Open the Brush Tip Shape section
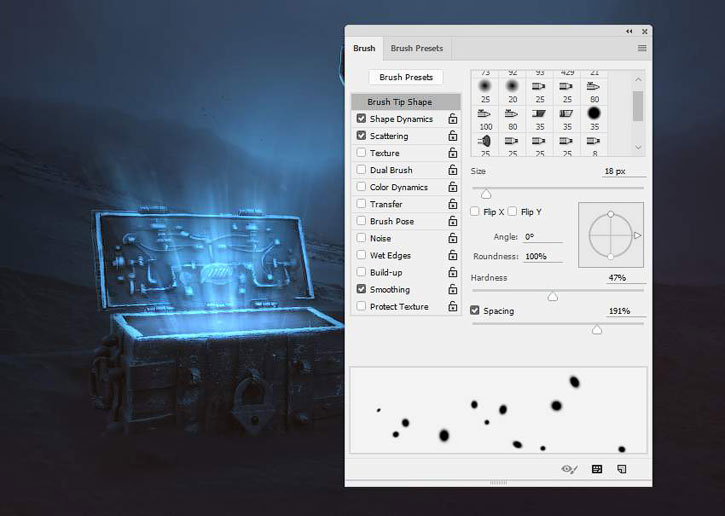 pyautogui.click(x=406, y=102)
